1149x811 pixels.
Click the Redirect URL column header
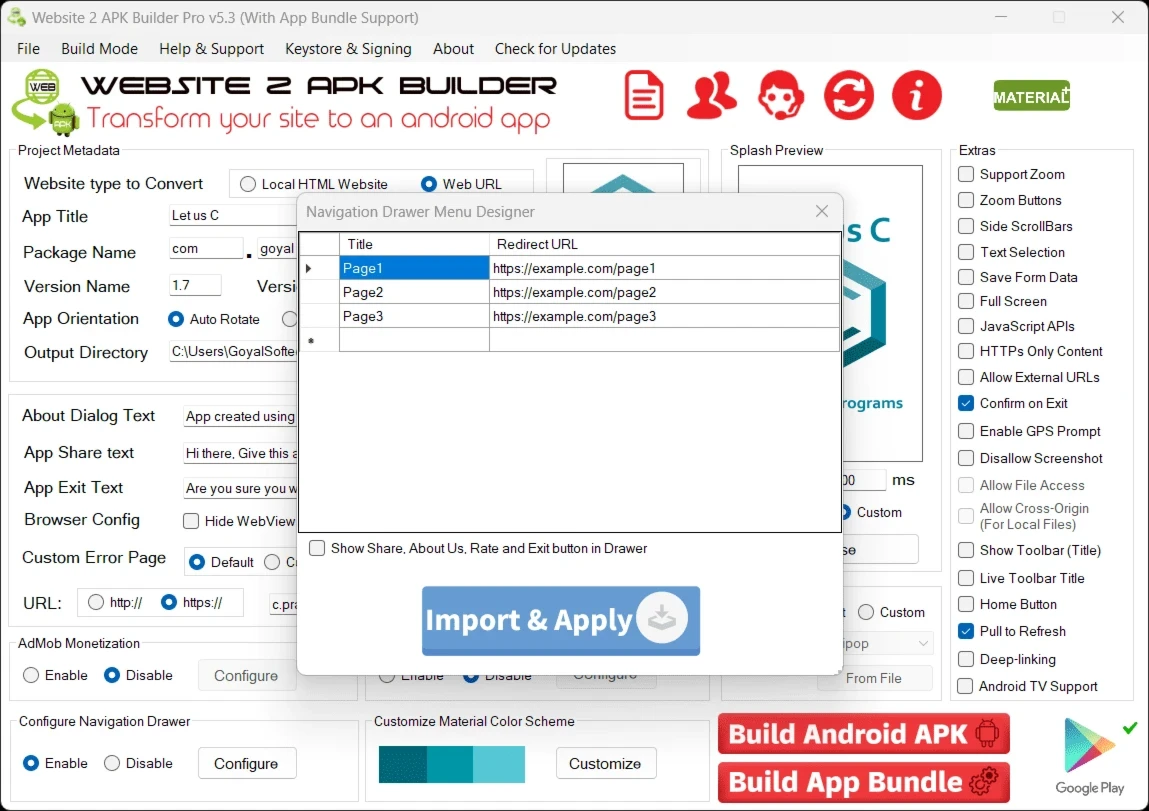pyautogui.click(x=664, y=244)
